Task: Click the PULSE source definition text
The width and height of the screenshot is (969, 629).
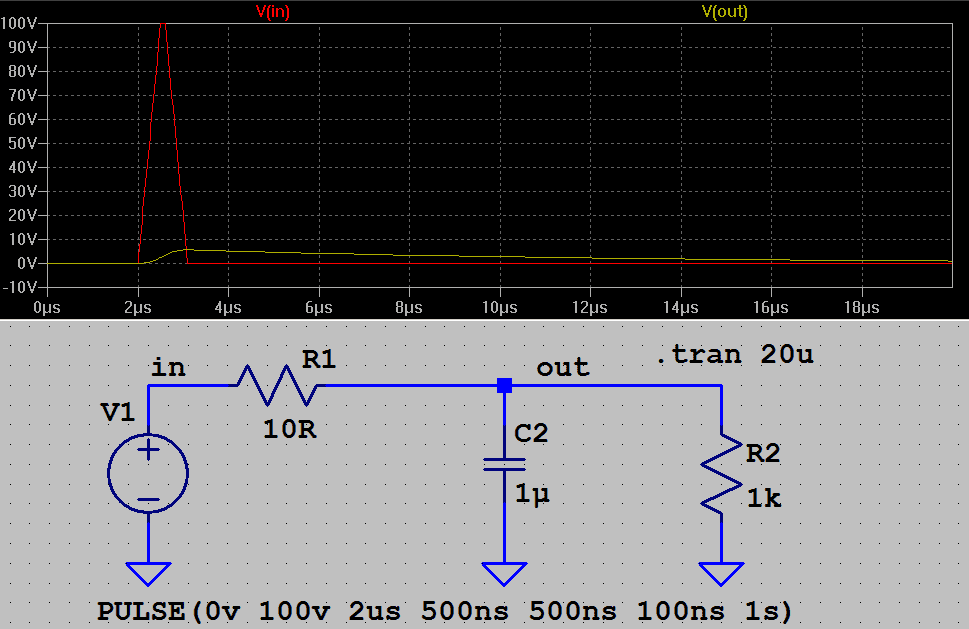Action: point(444,611)
